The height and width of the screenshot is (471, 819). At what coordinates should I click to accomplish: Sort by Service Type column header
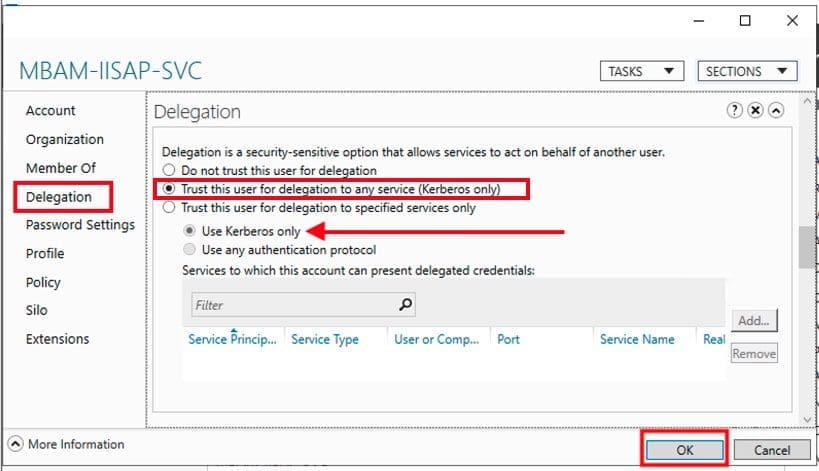325,340
